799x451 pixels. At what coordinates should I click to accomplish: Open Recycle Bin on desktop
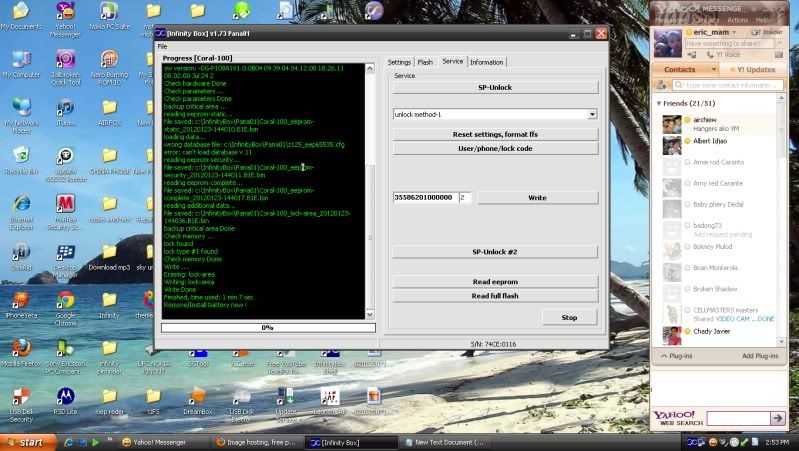click(x=21, y=160)
